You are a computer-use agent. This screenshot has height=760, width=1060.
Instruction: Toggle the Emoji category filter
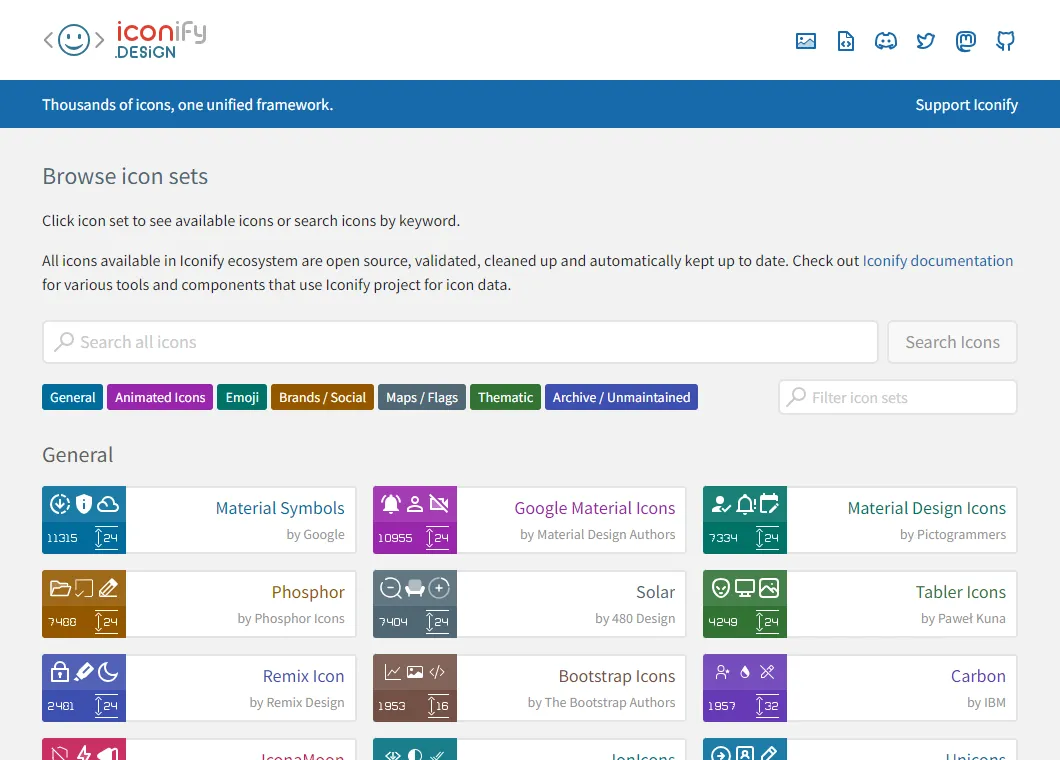(242, 397)
